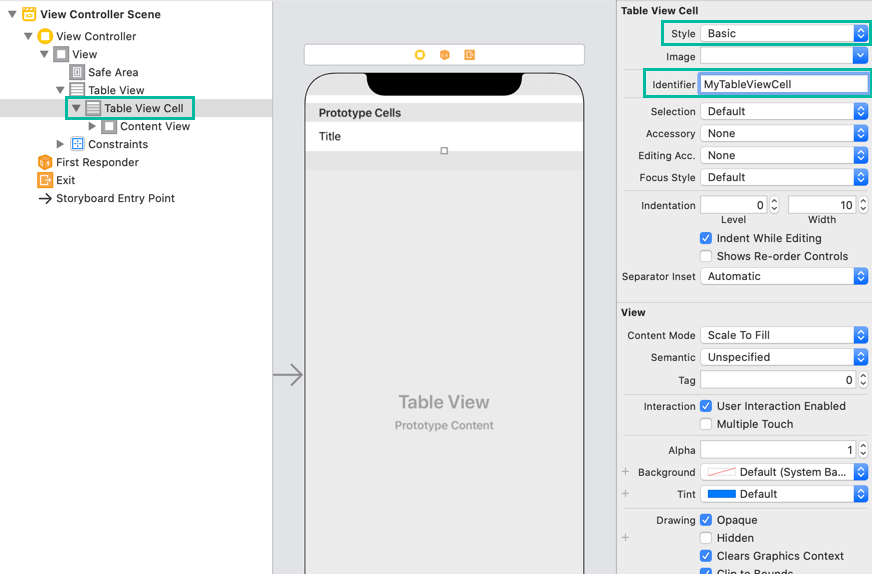Expand the Content View disclosure triangle
The height and width of the screenshot is (574, 872).
click(x=93, y=126)
